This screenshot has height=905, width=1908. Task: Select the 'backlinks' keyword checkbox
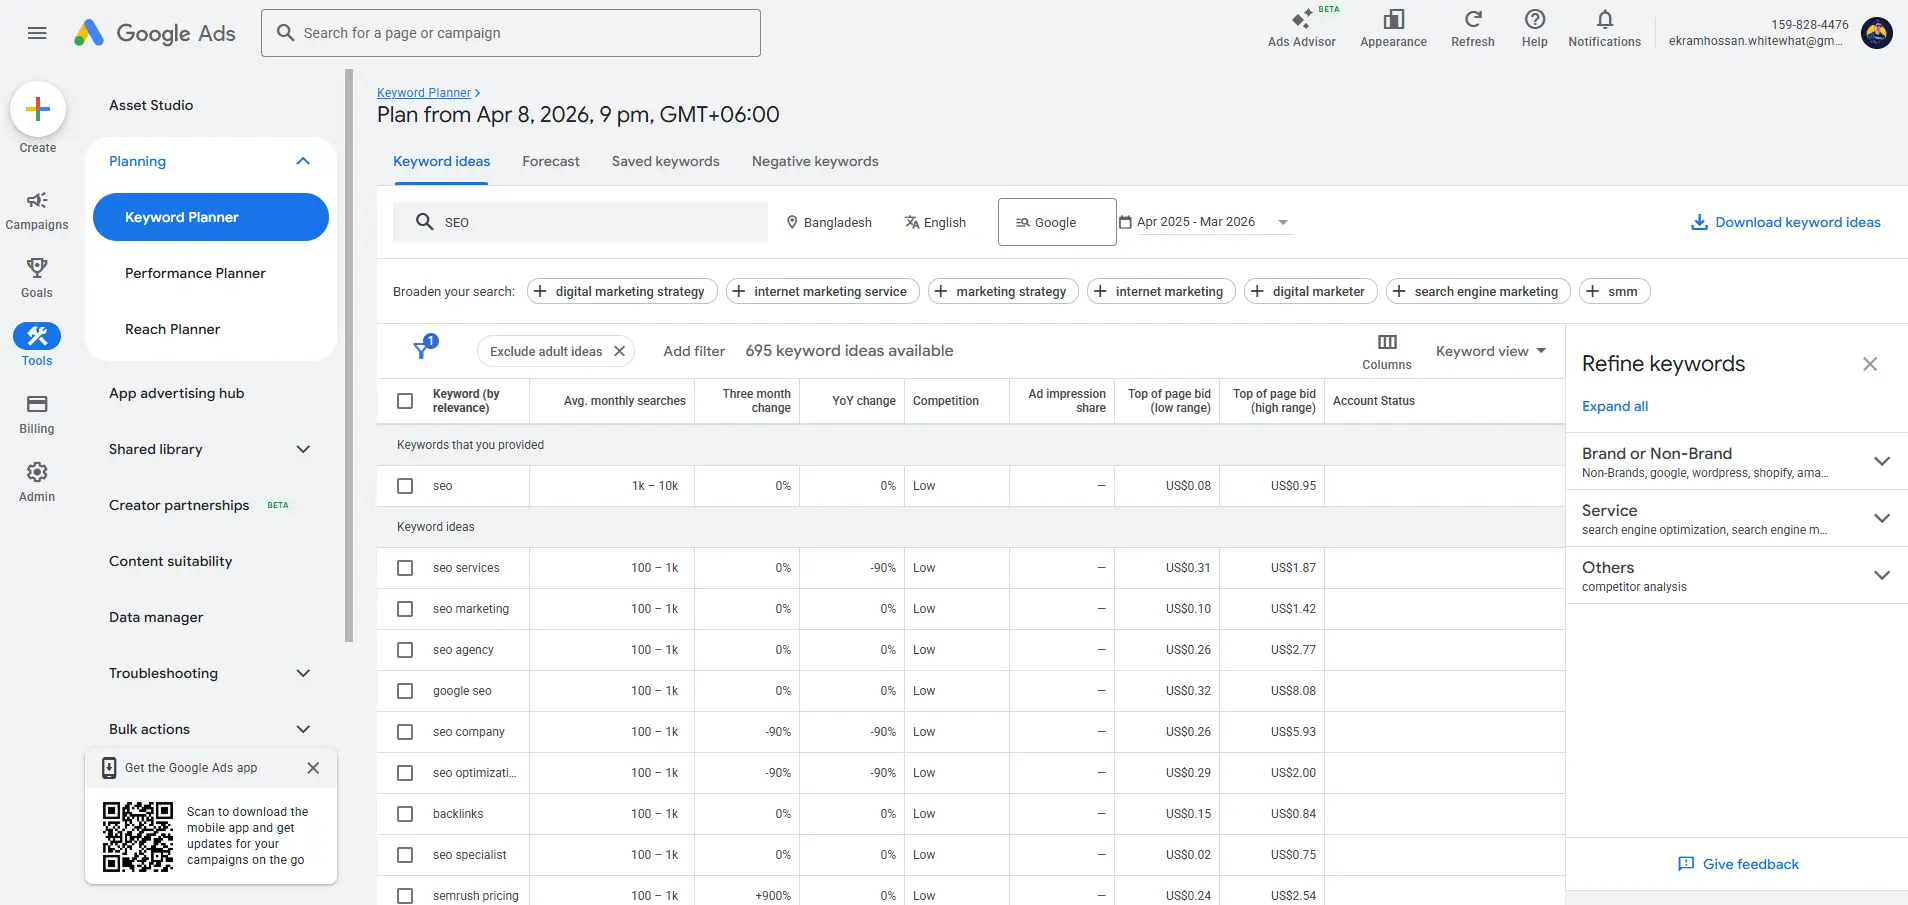[x=405, y=814]
